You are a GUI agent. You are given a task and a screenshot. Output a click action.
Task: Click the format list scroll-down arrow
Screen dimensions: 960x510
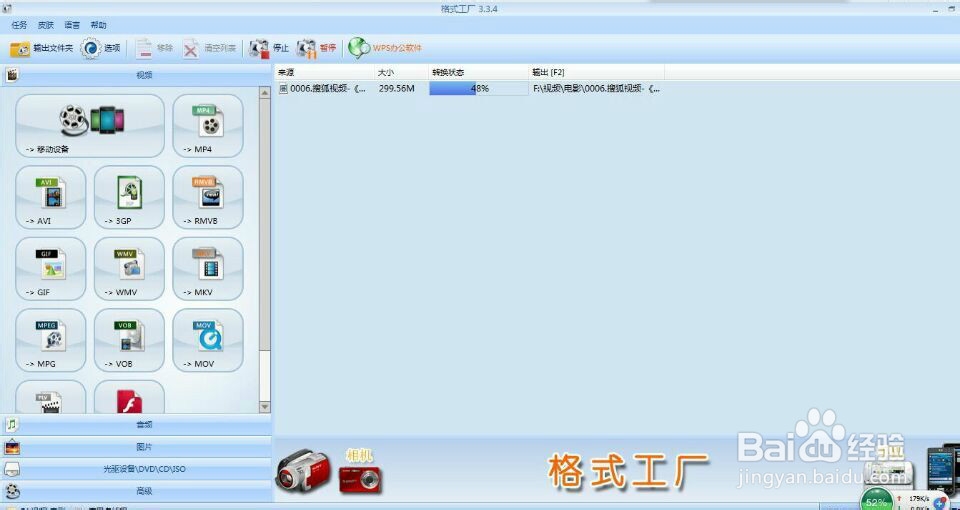click(264, 407)
